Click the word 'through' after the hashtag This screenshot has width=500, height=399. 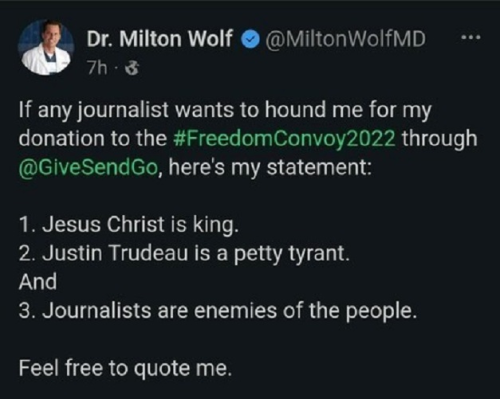440,139
